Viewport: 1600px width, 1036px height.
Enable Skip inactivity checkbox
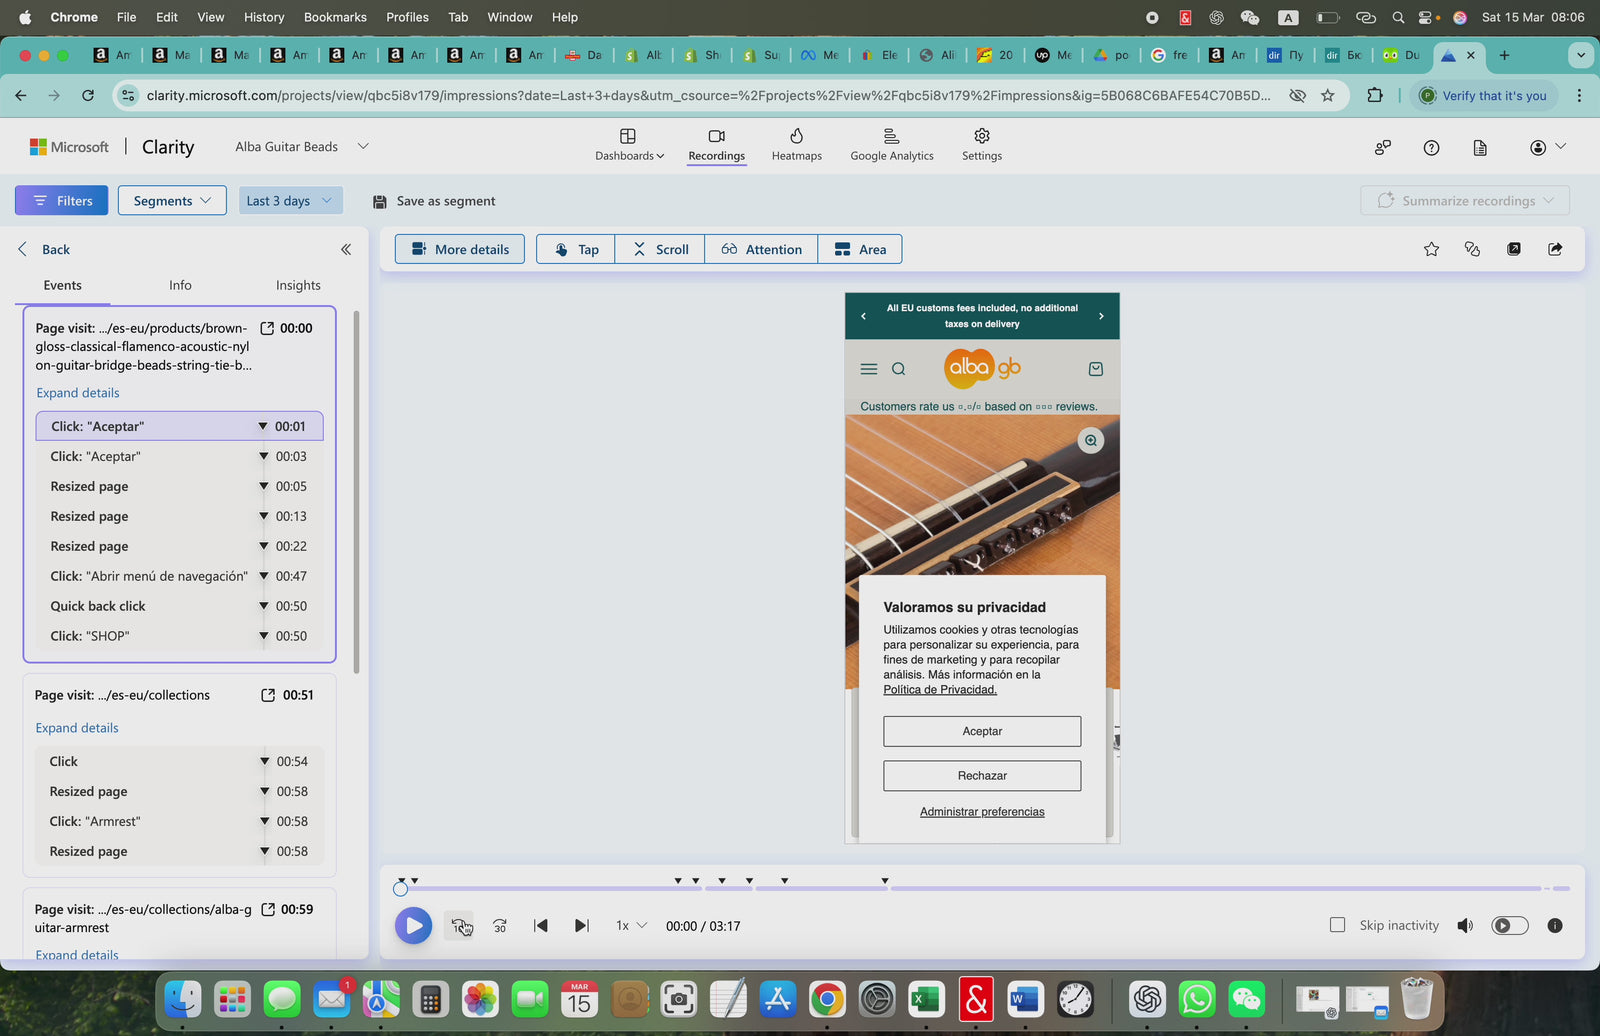click(x=1337, y=925)
